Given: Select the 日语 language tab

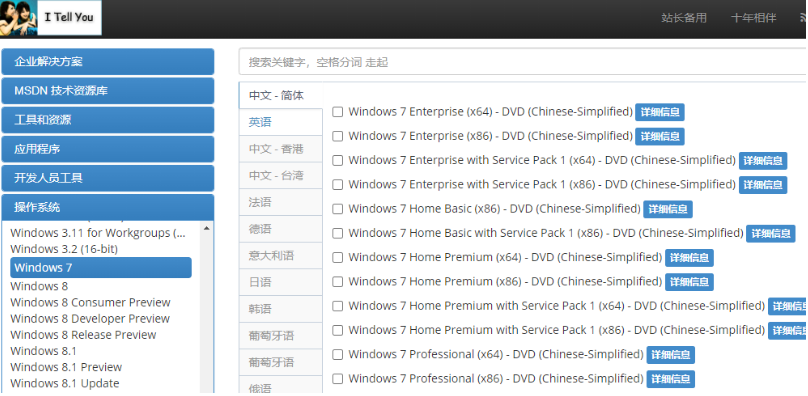Looking at the screenshot, I should coord(281,282).
